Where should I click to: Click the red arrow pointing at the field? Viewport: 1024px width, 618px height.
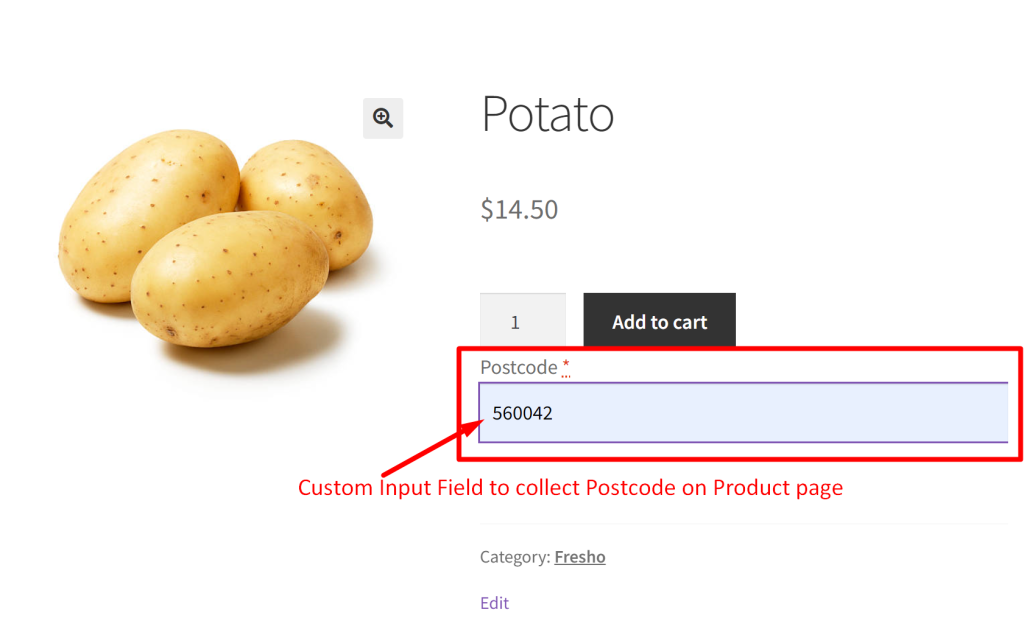coord(430,450)
